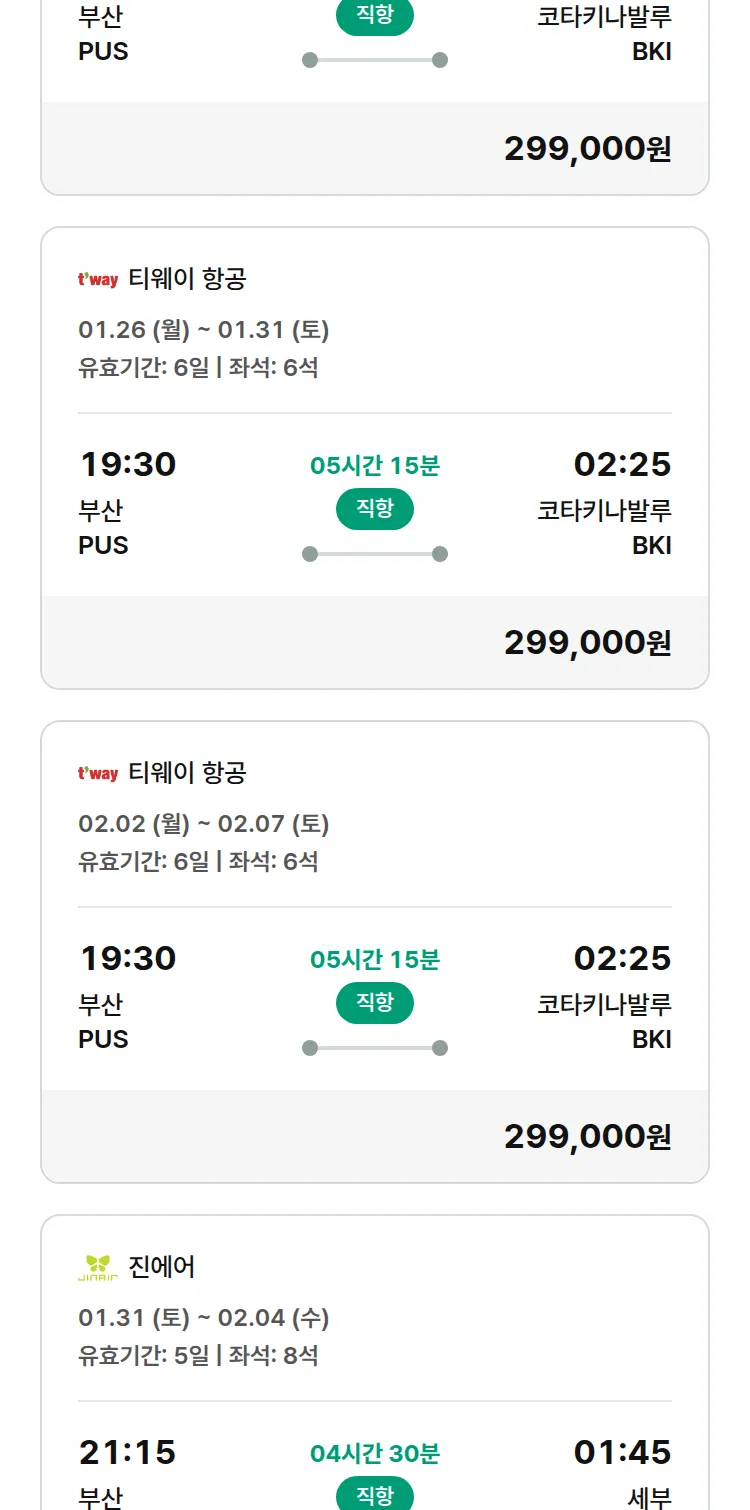Tap the 04시간 30분 flight duration

(x=375, y=1453)
